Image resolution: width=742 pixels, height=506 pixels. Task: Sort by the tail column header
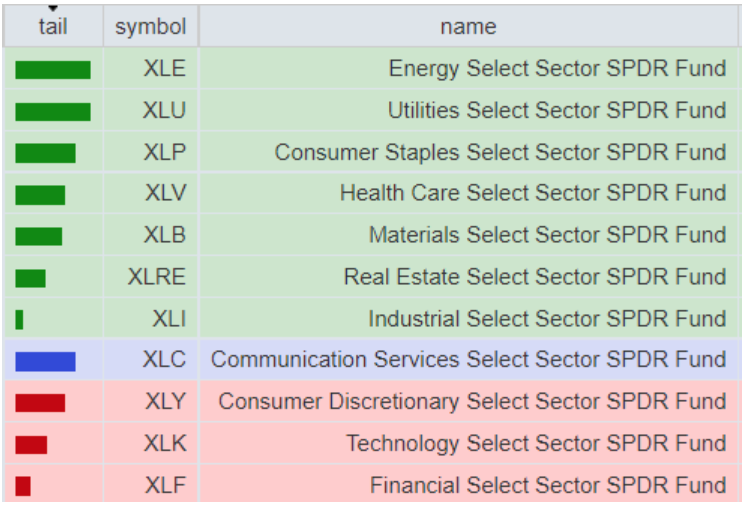point(52,28)
